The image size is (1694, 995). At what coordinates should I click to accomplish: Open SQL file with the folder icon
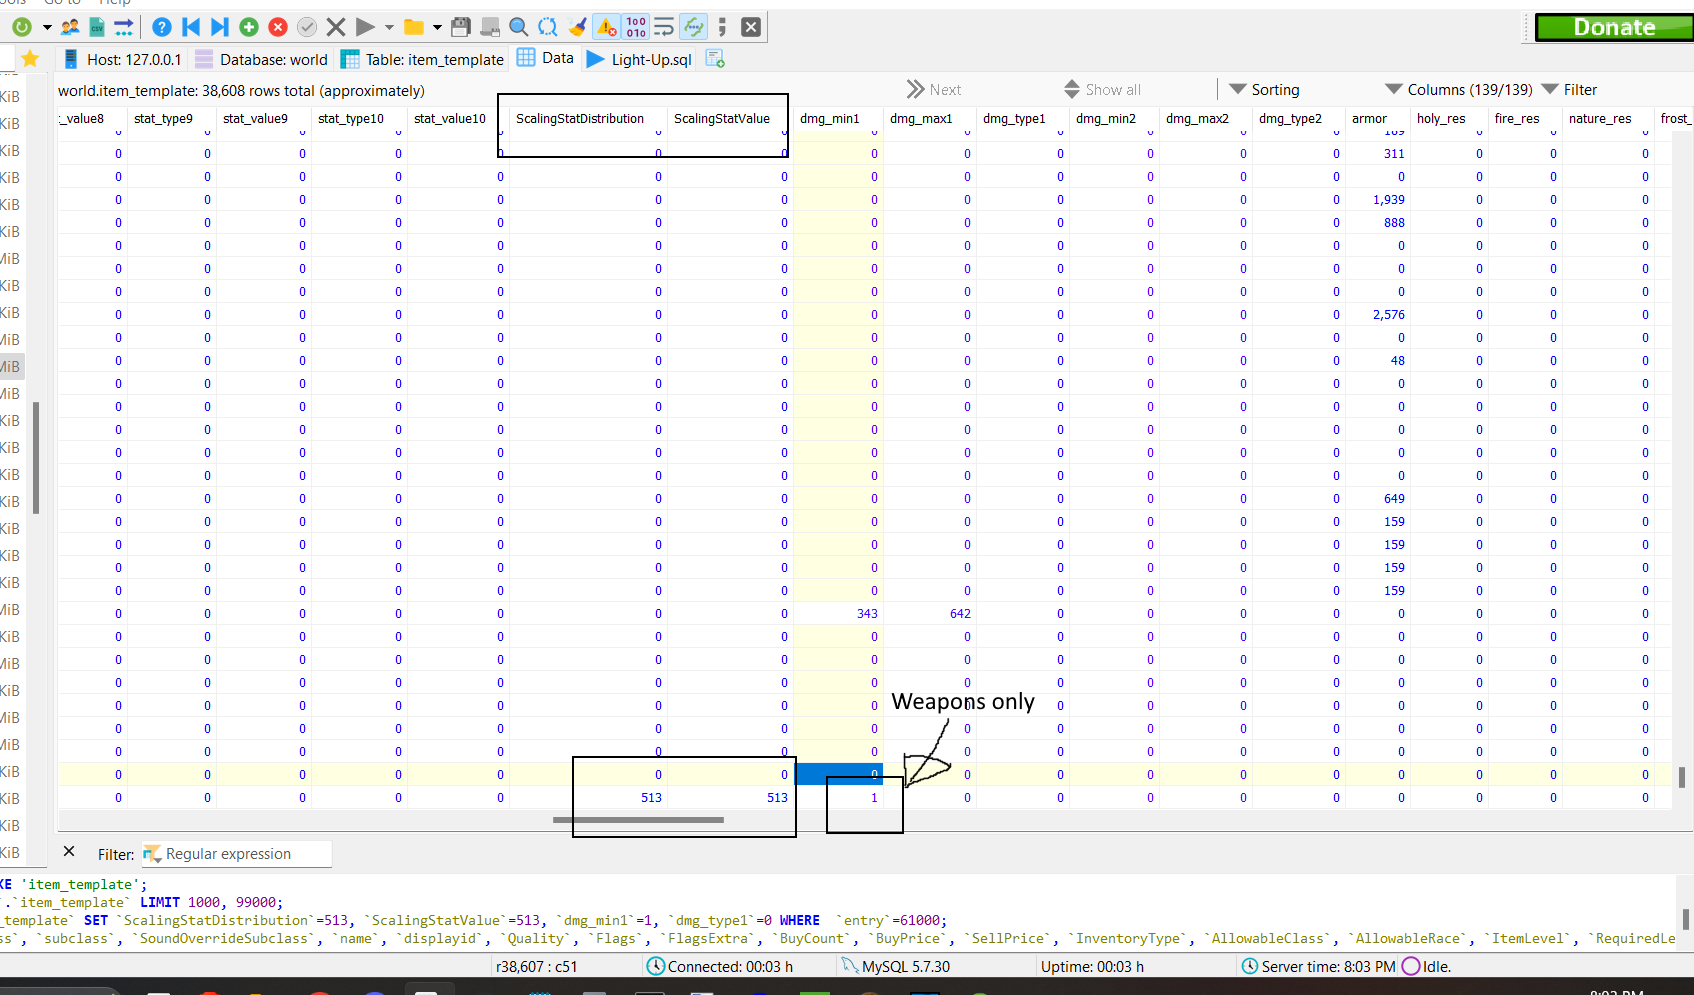tap(413, 27)
